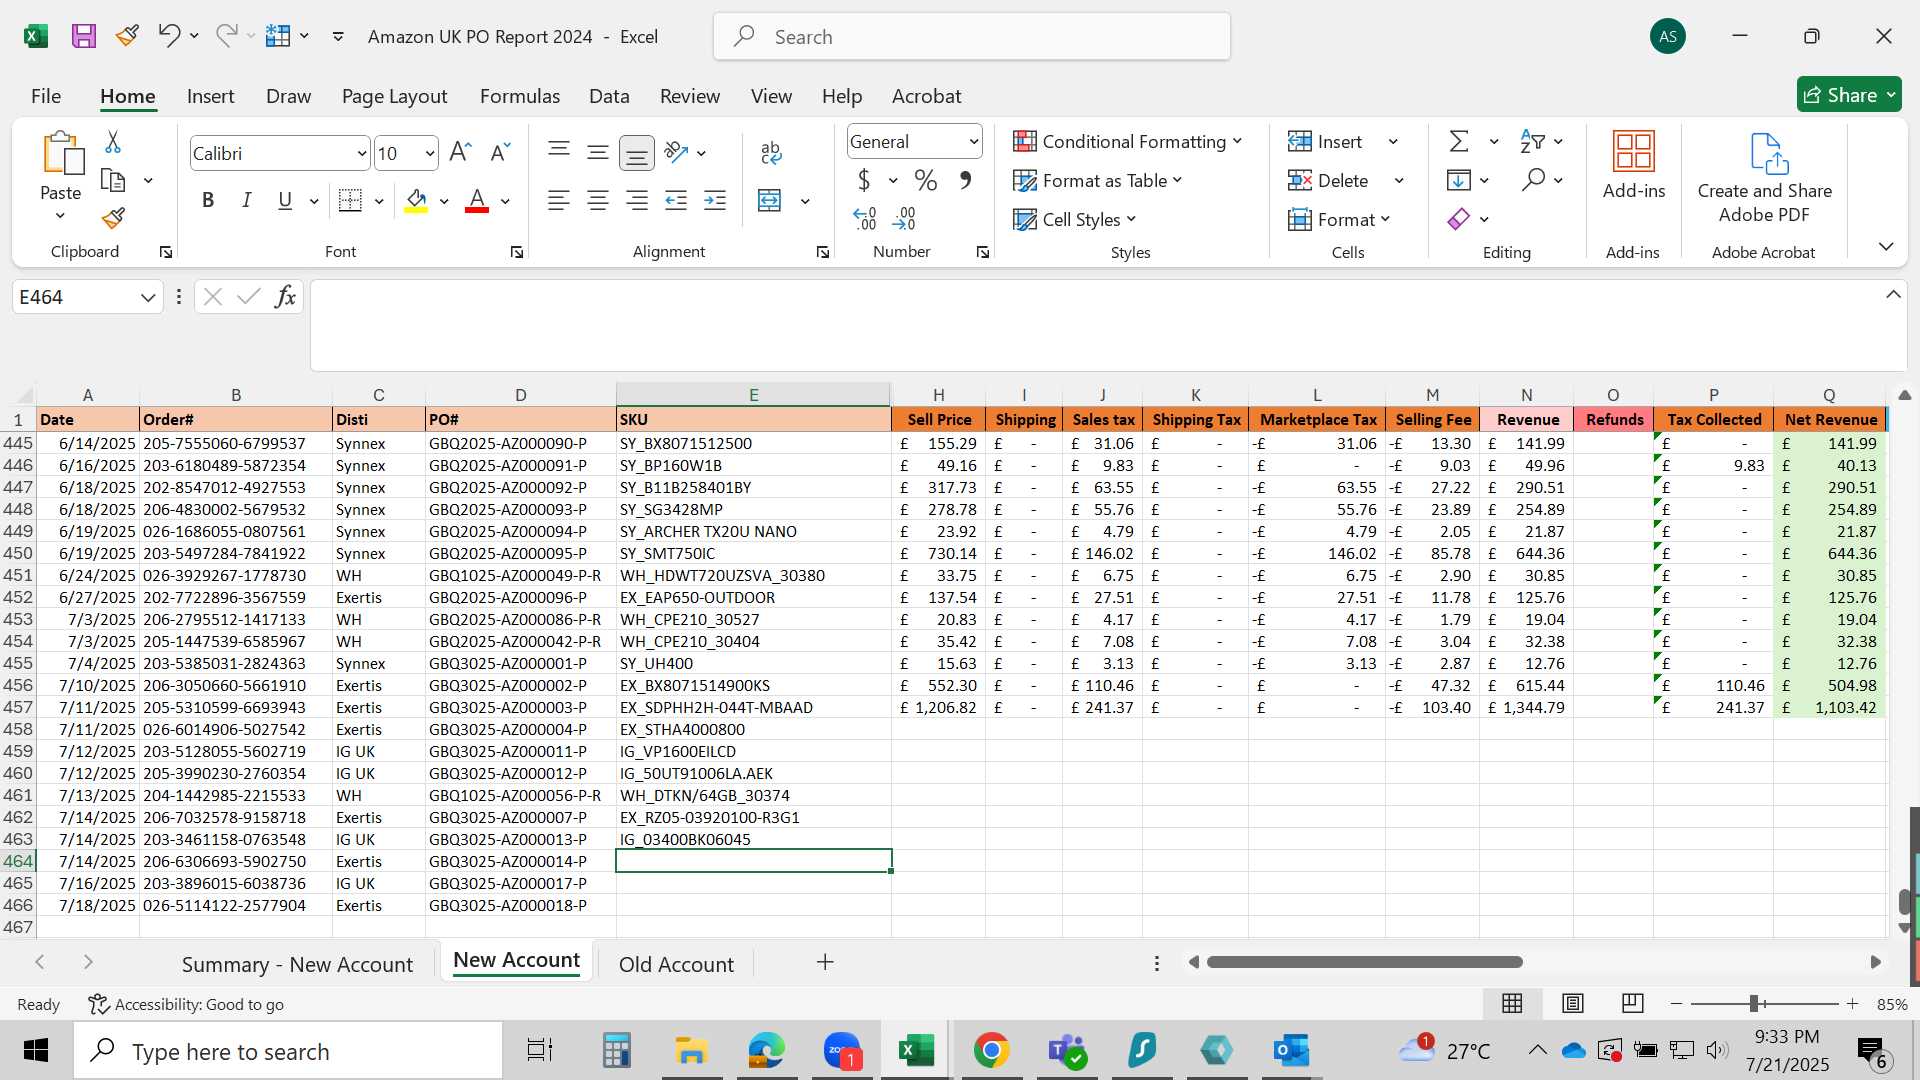Viewport: 1920px width, 1080px height.
Task: Switch to the Data ribbon tab
Action: (609, 96)
